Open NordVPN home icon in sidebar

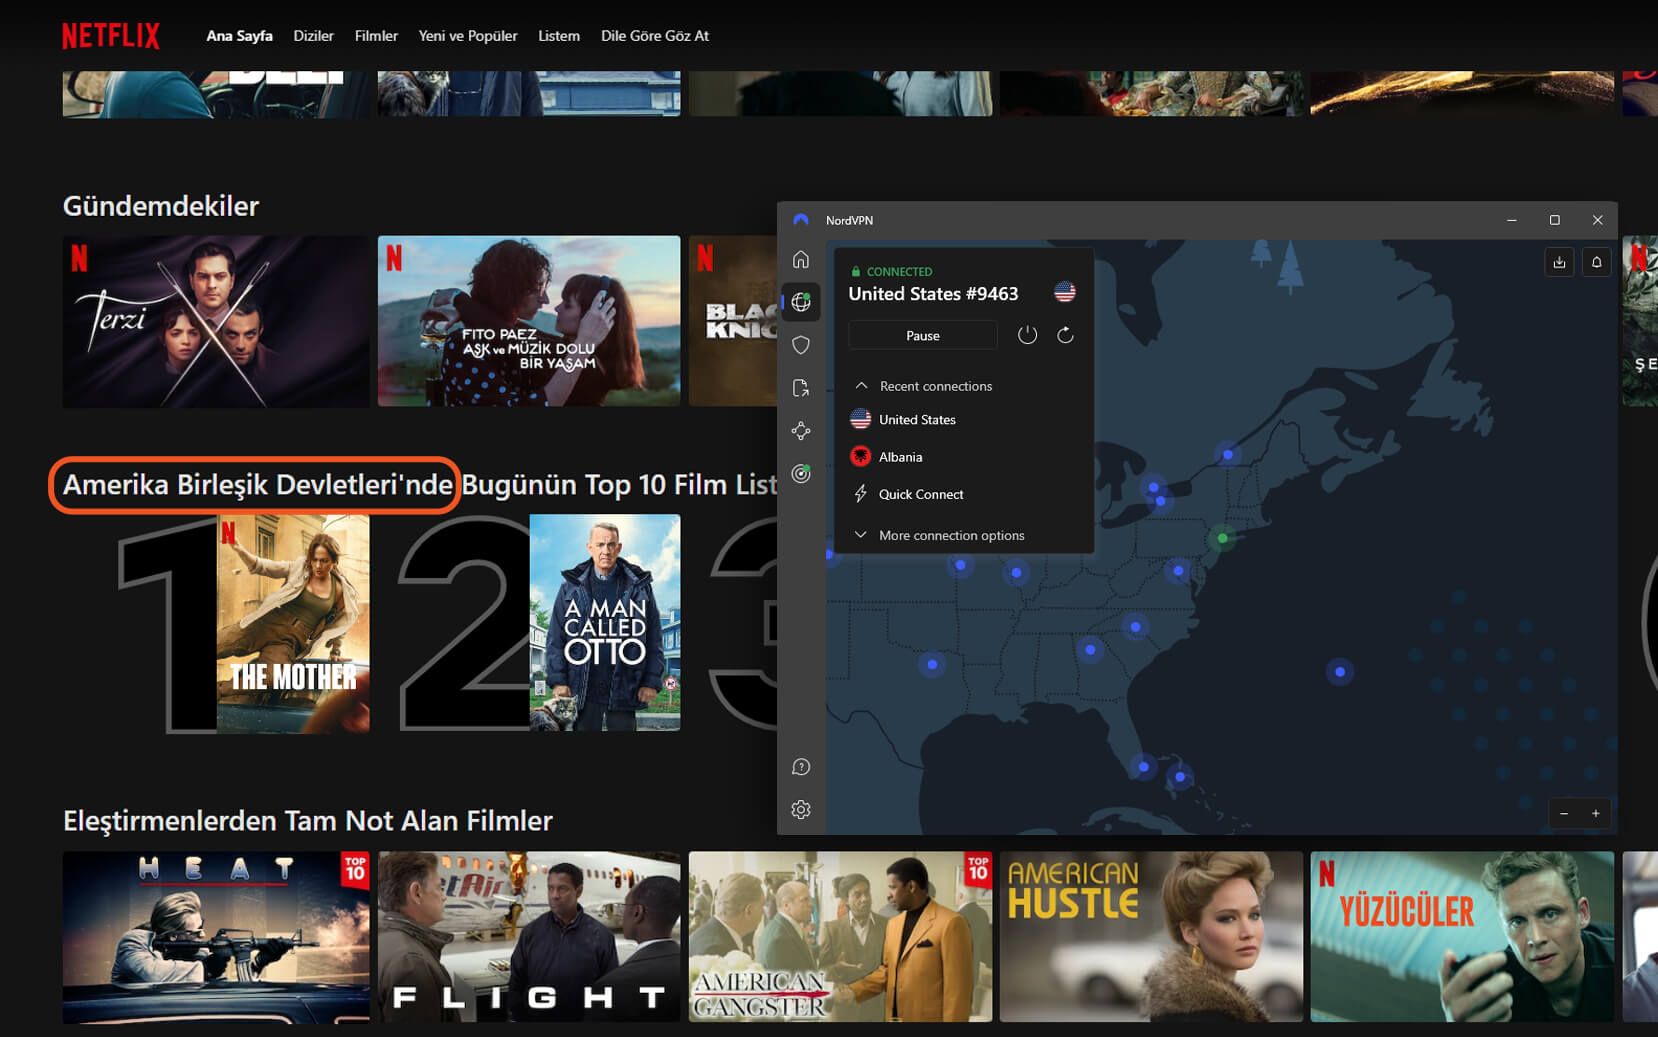click(x=801, y=260)
